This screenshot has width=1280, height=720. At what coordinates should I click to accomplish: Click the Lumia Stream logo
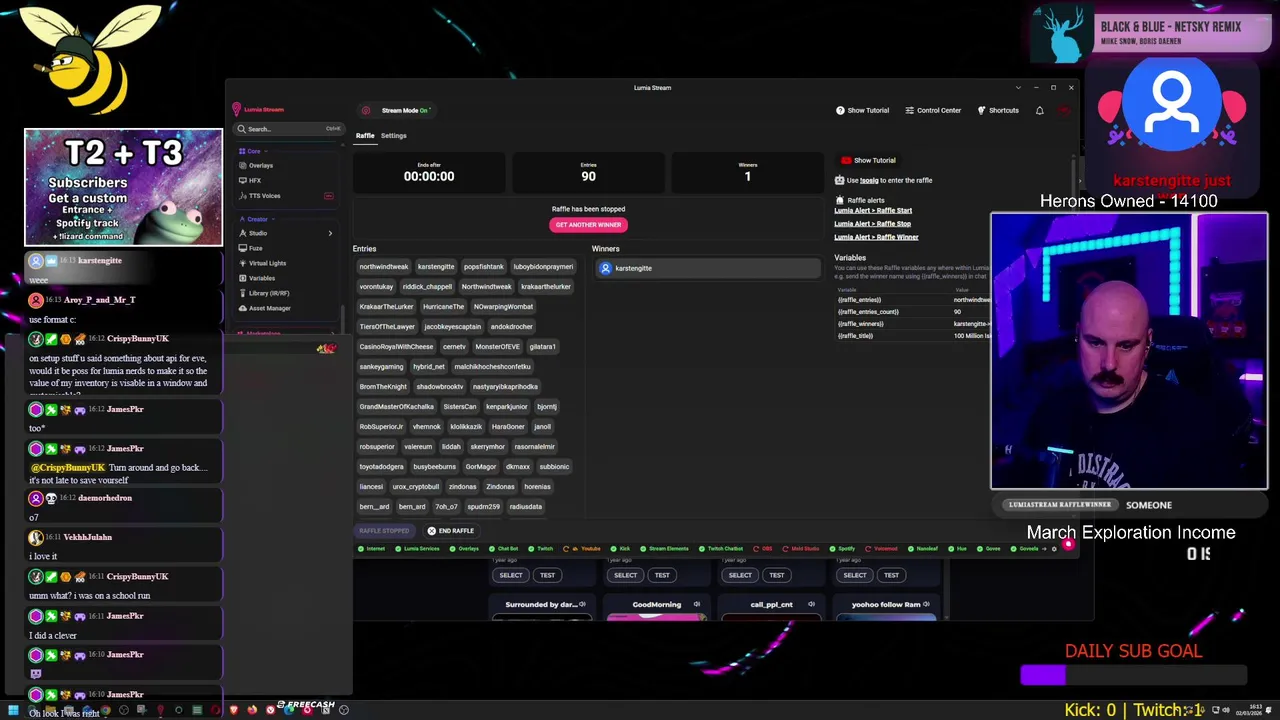tap(259, 110)
